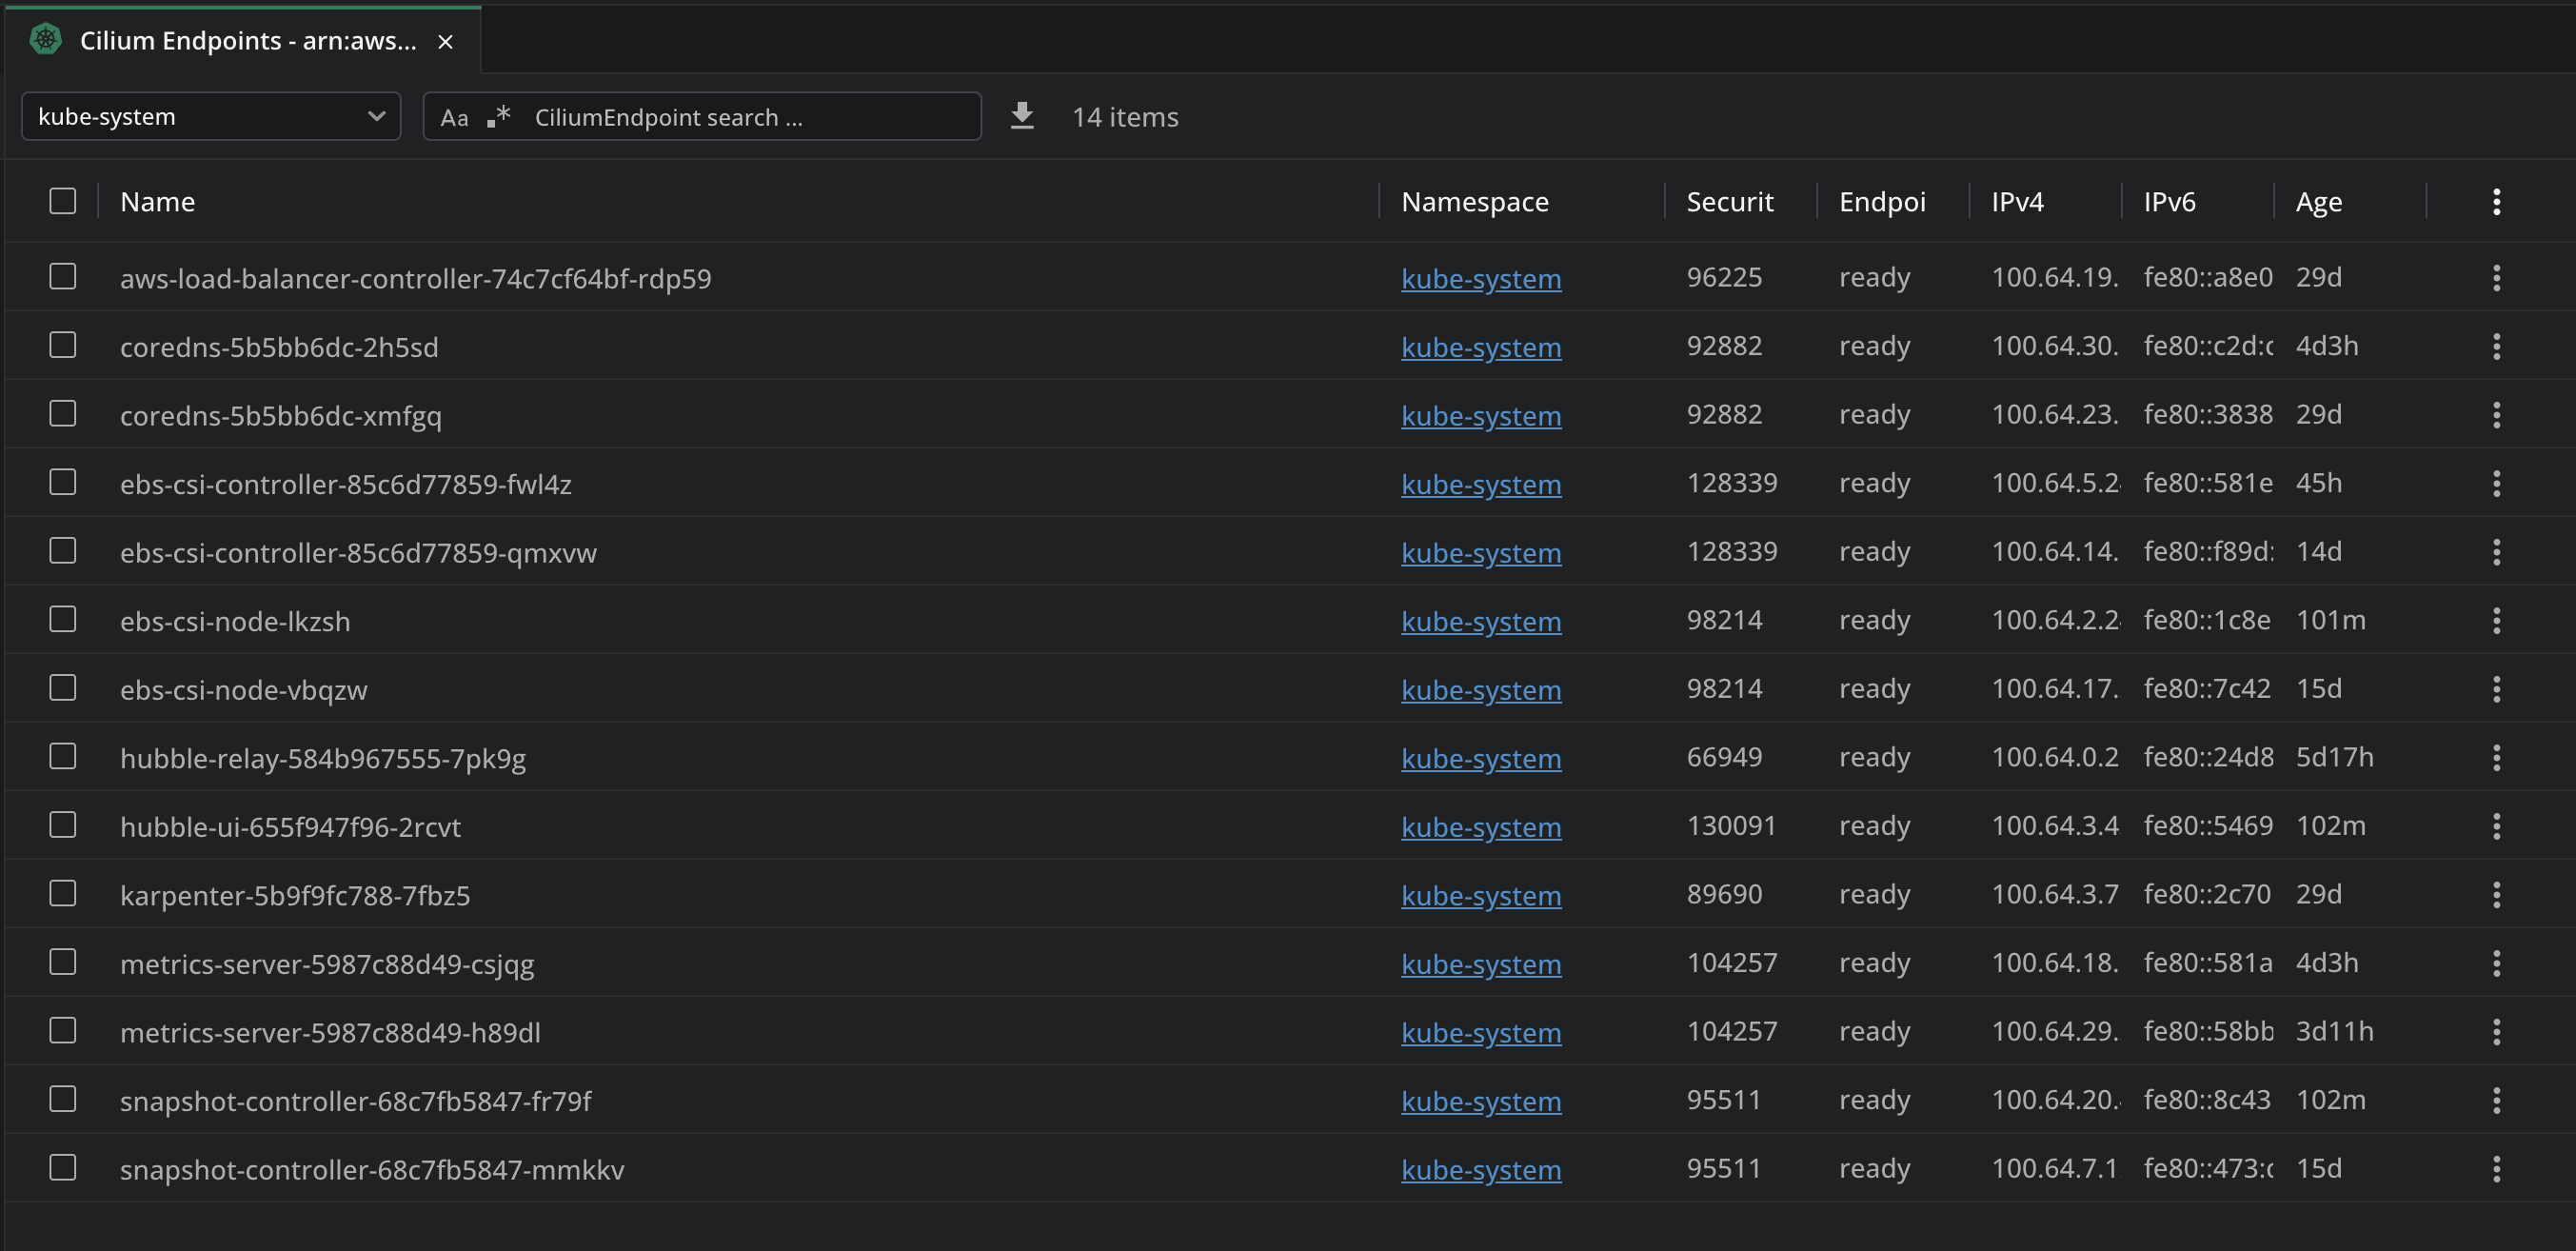2576x1251 pixels.
Task: Open kube-system link in karpenter row
Action: 1481,896
